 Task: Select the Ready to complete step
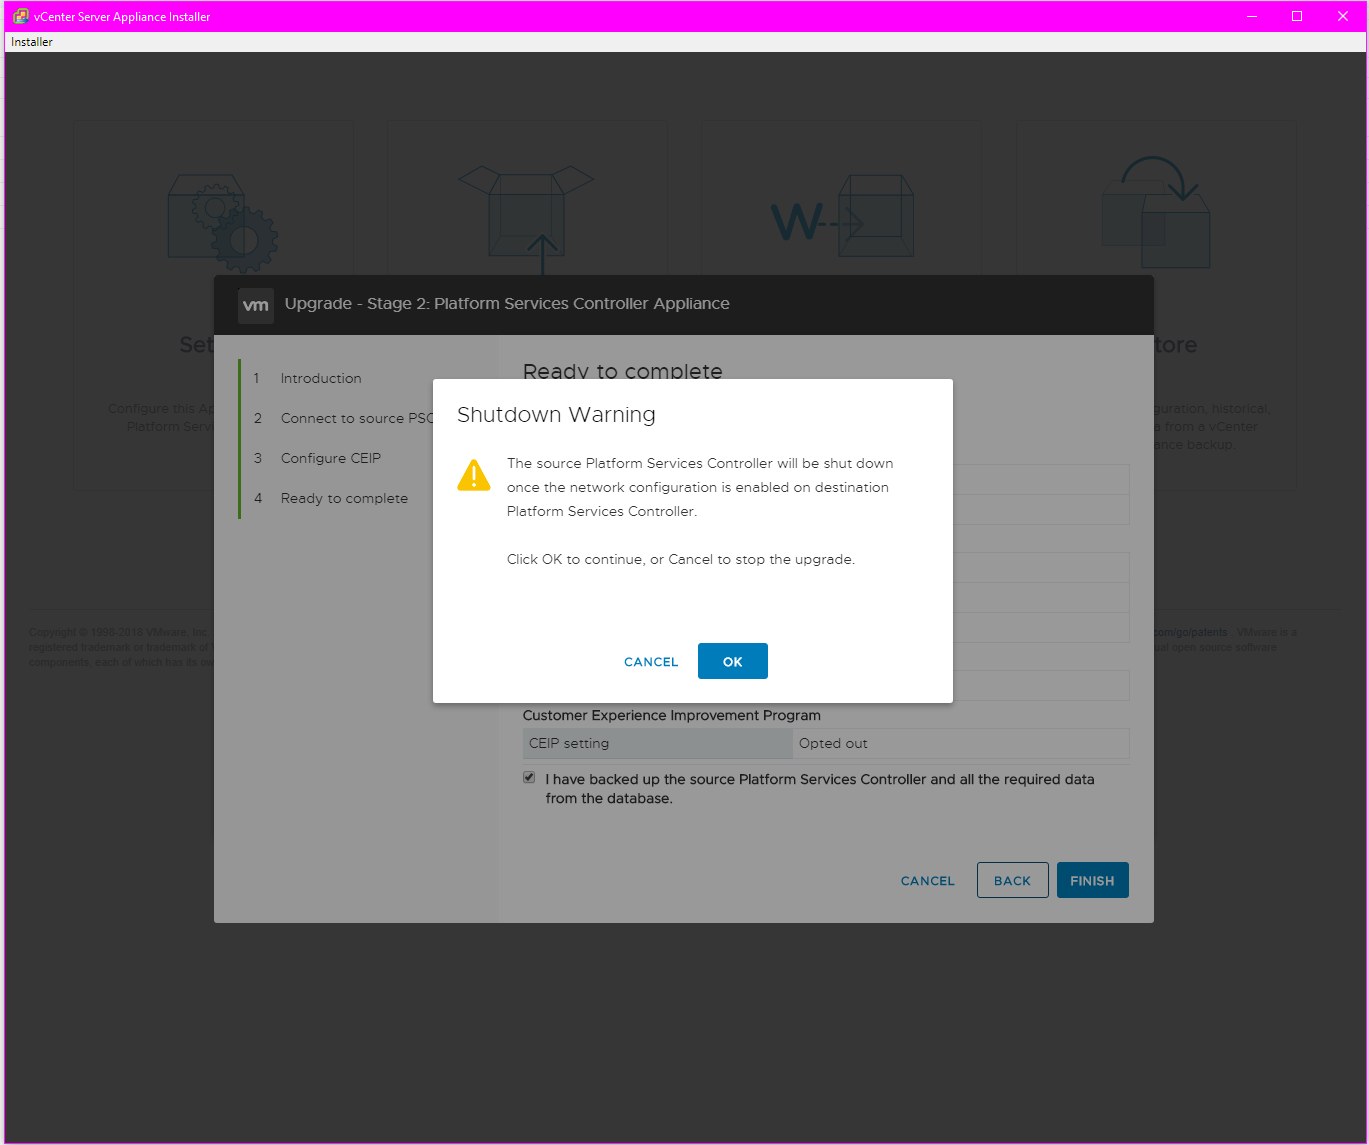click(x=344, y=498)
